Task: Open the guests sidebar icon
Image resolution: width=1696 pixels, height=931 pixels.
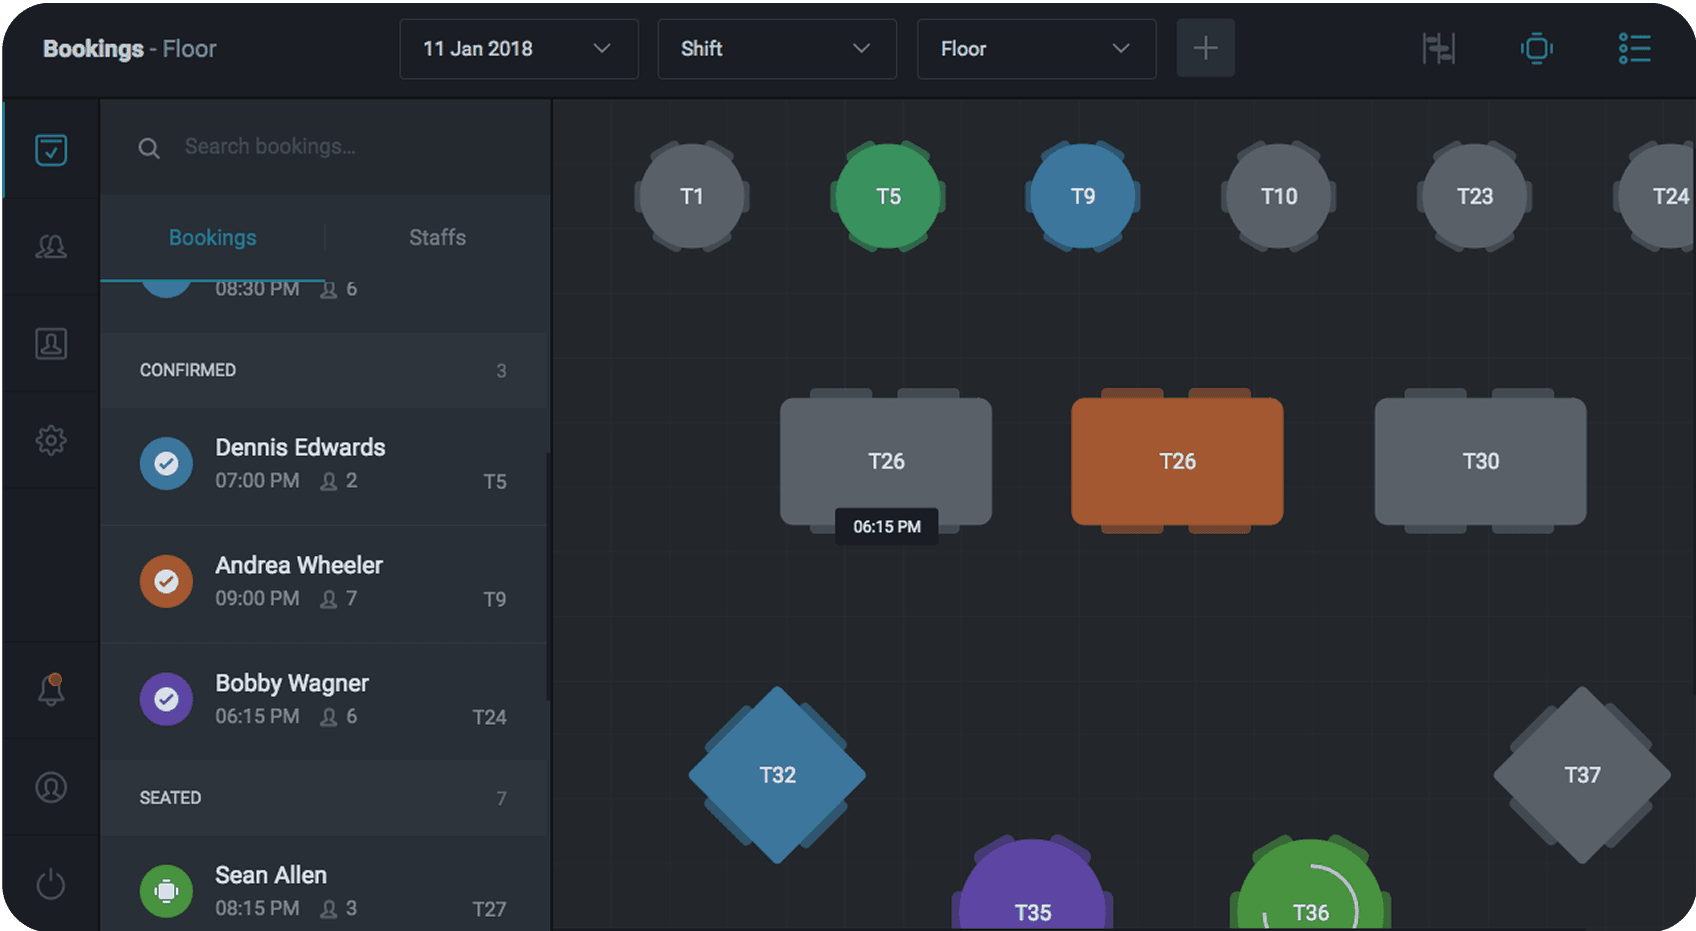Action: tap(51, 246)
